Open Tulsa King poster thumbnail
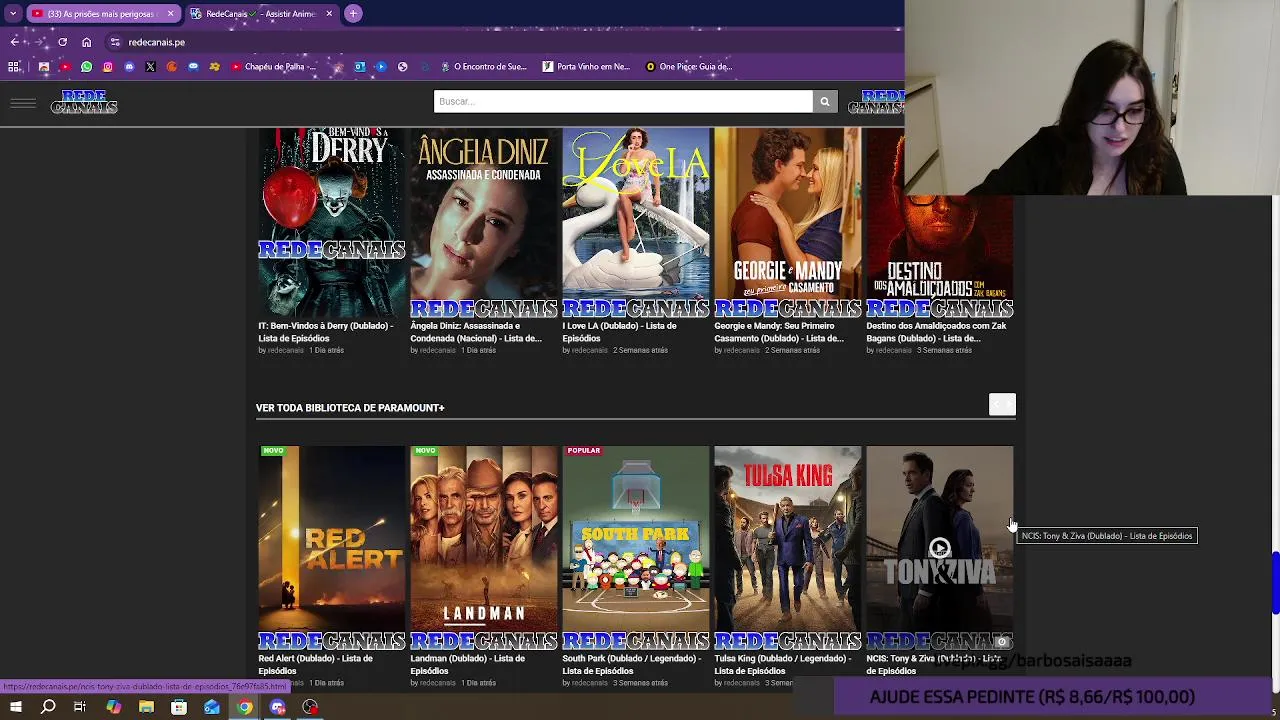 coord(788,548)
